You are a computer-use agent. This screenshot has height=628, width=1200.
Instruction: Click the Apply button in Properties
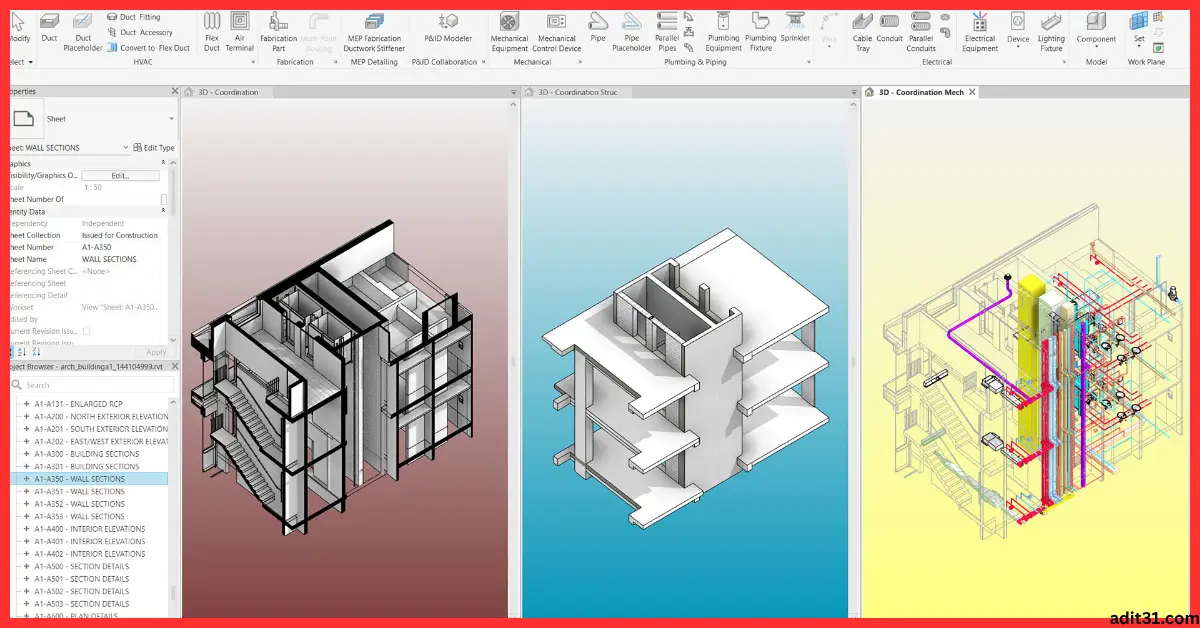tap(156, 352)
